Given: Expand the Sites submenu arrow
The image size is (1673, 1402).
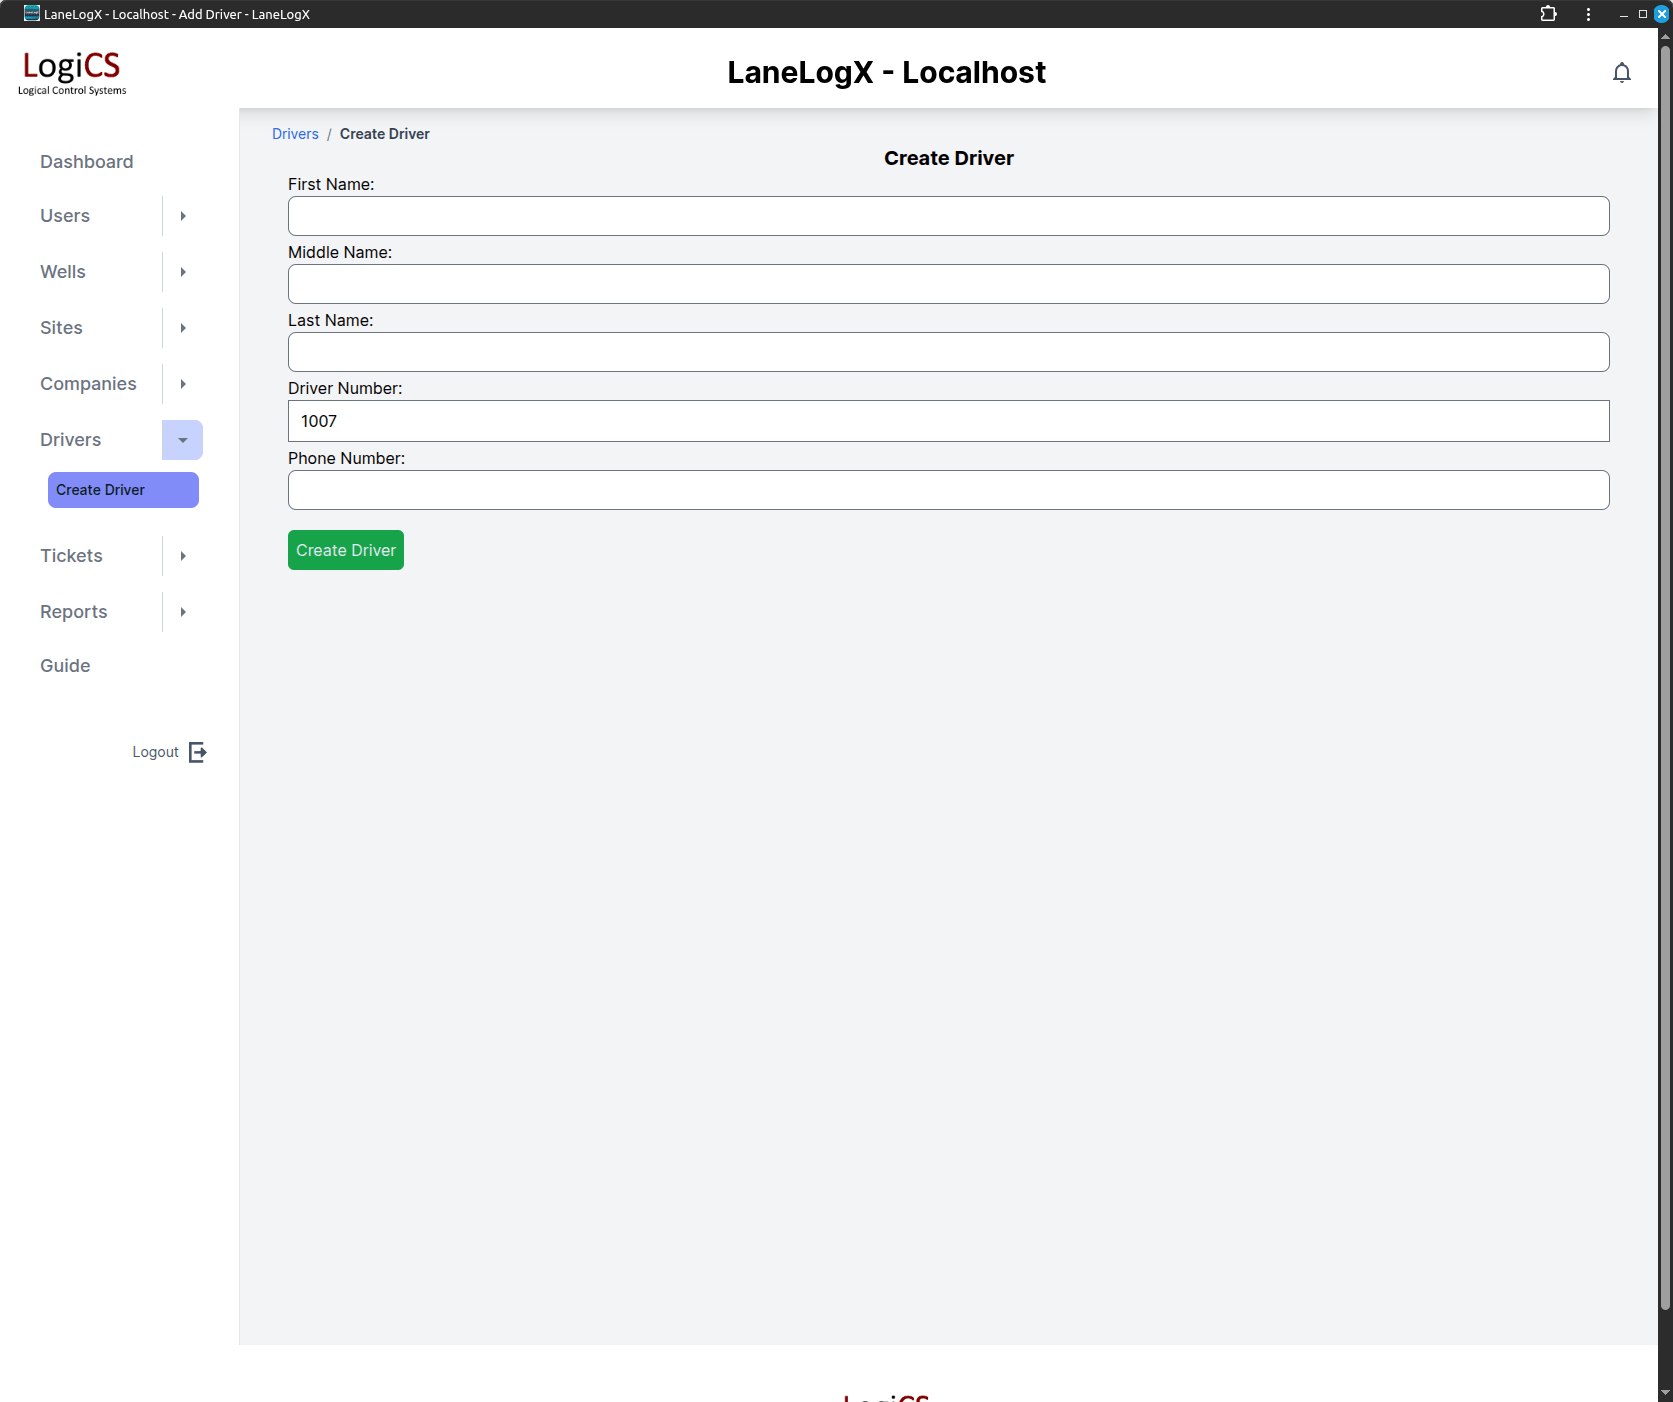Looking at the screenshot, I should tap(183, 328).
